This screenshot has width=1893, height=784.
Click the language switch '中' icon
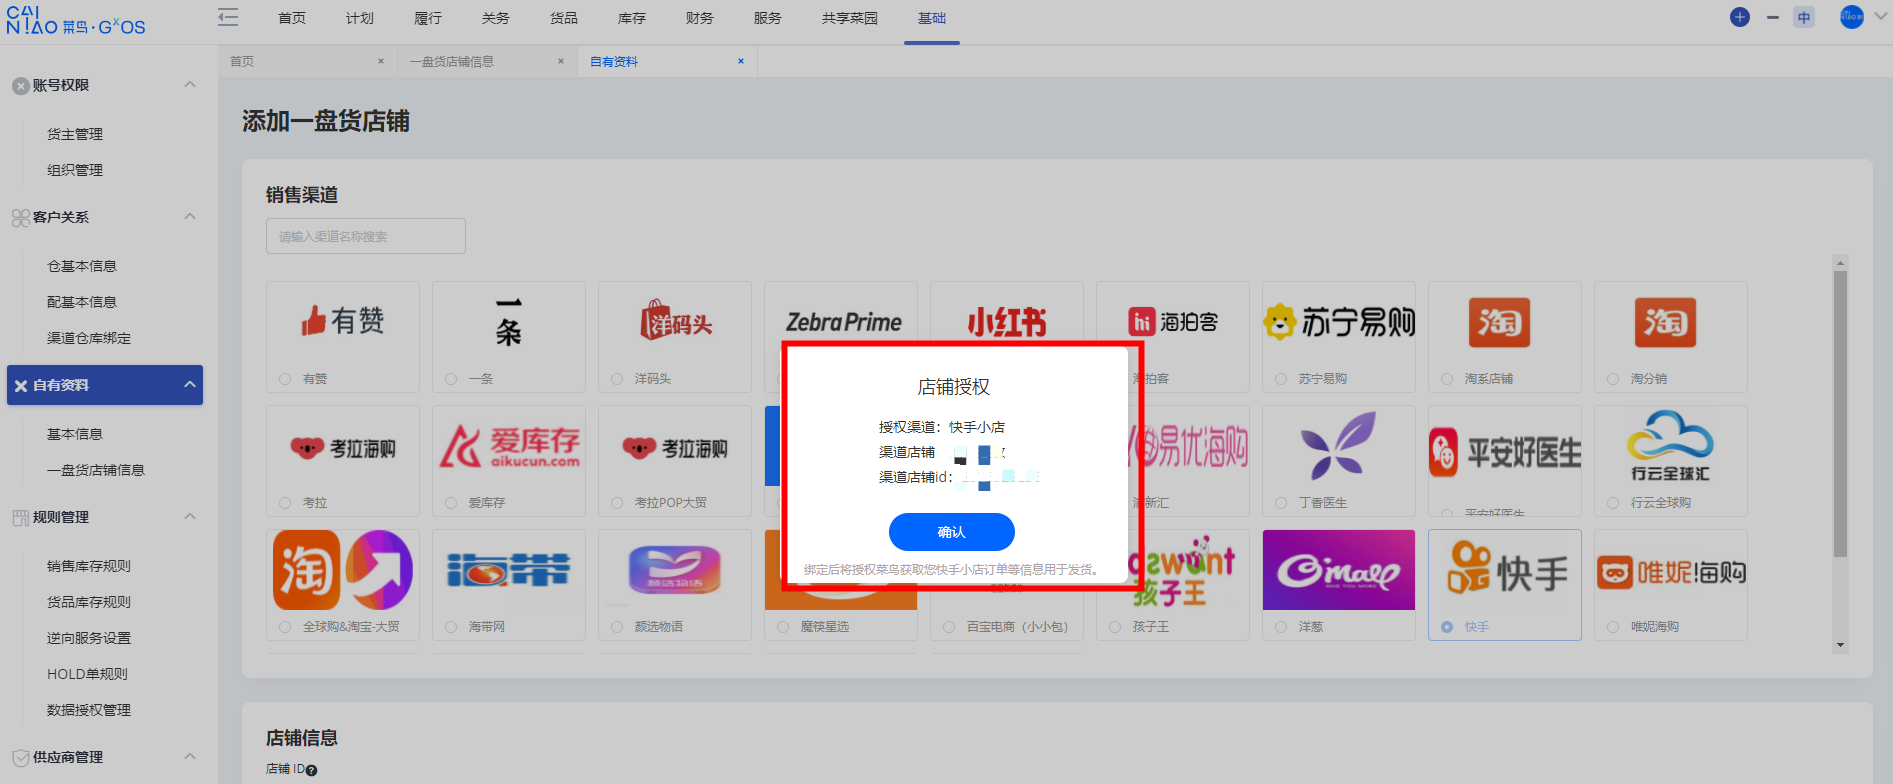tap(1804, 17)
